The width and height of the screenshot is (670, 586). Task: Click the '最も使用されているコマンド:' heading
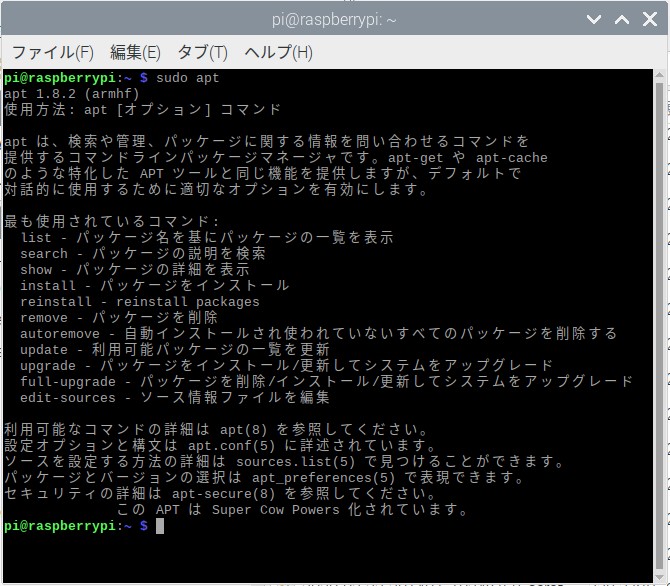[112, 221]
